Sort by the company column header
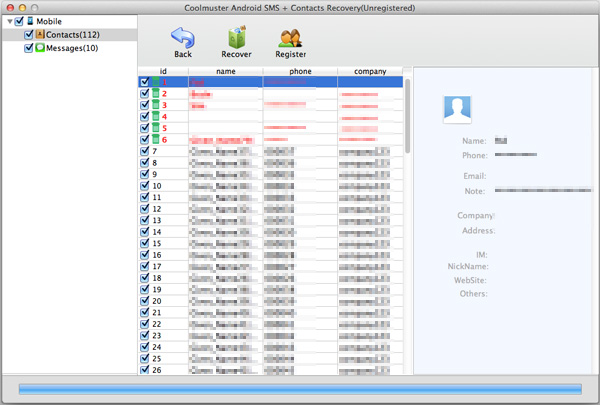Screen dimensions: 600x405 click(370, 71)
